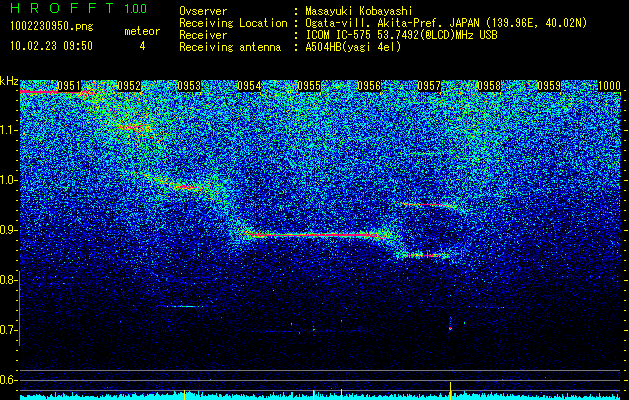Click the 0951 time label

click(69, 86)
